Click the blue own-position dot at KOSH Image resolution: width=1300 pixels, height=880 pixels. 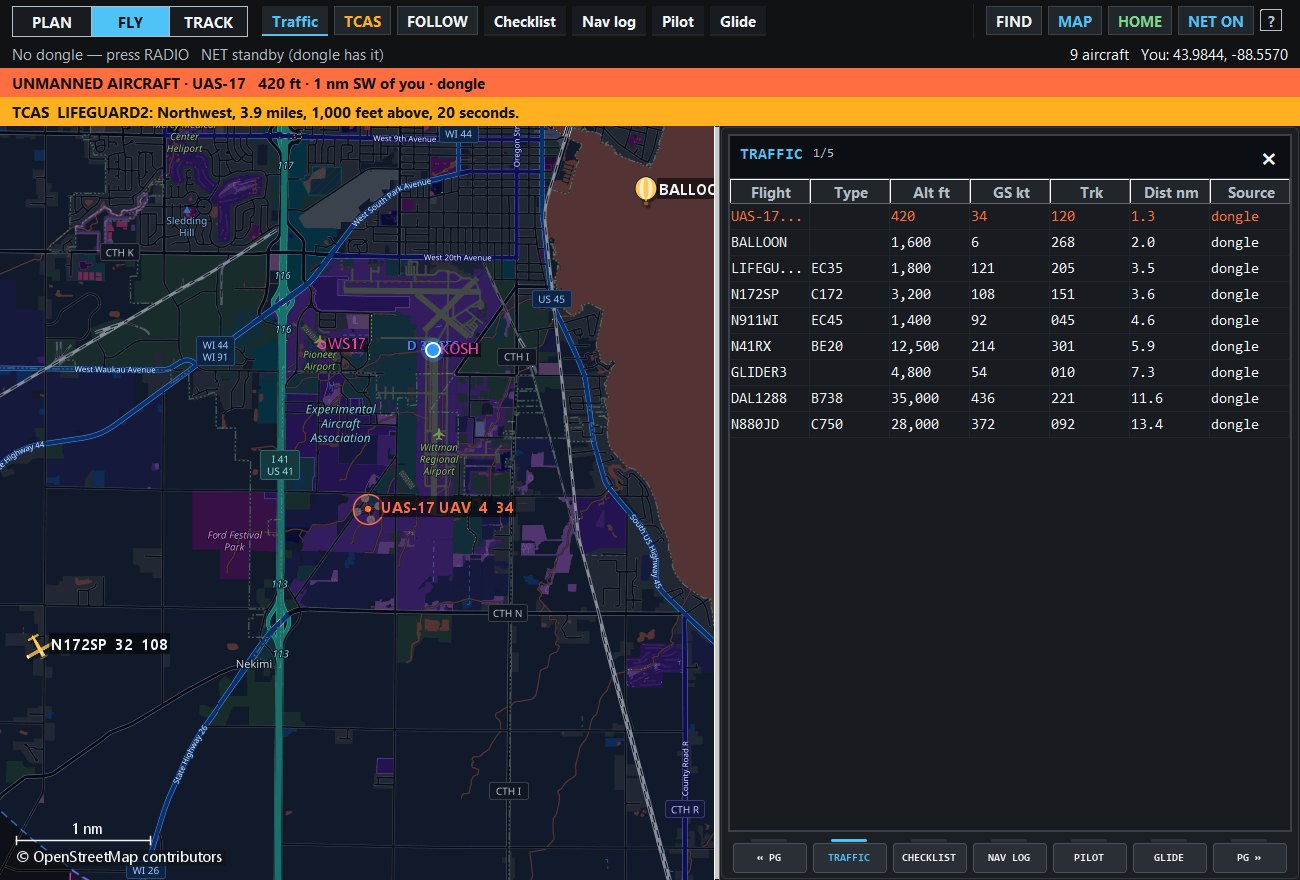tap(433, 349)
